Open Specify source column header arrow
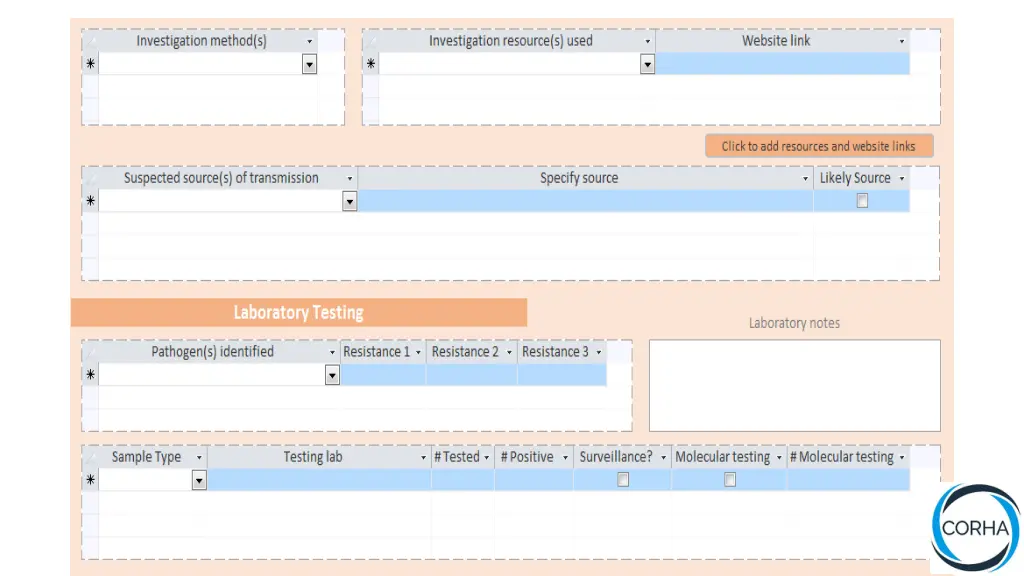 806,179
